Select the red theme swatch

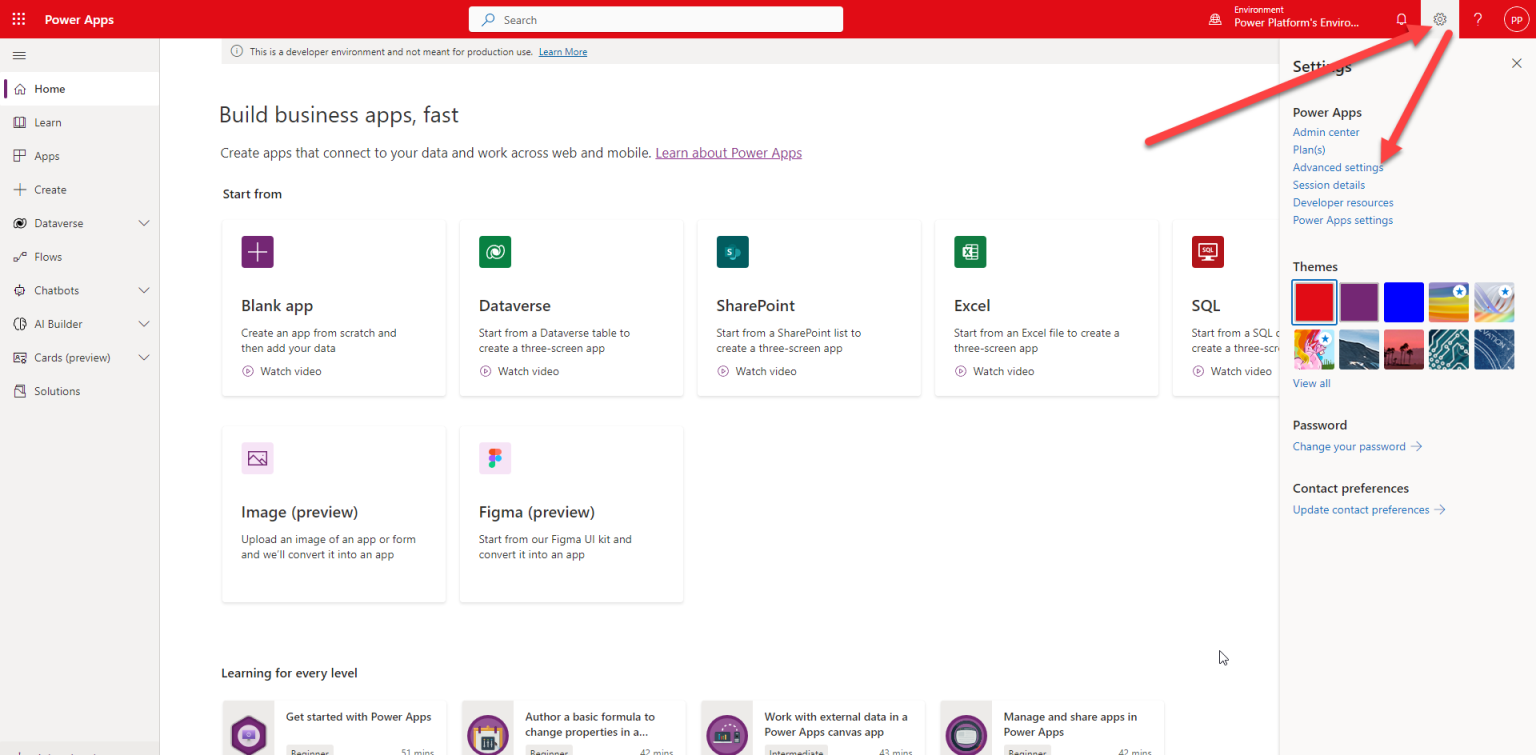click(1313, 302)
